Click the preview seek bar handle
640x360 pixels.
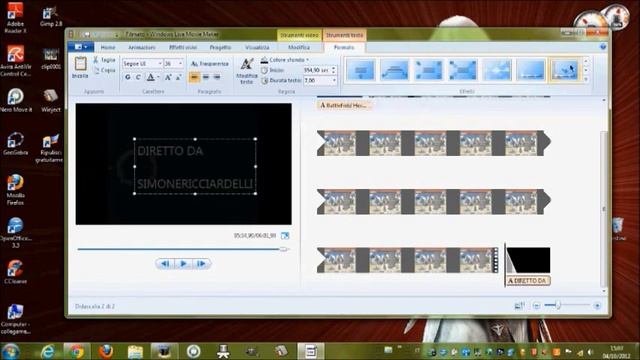[284, 249]
